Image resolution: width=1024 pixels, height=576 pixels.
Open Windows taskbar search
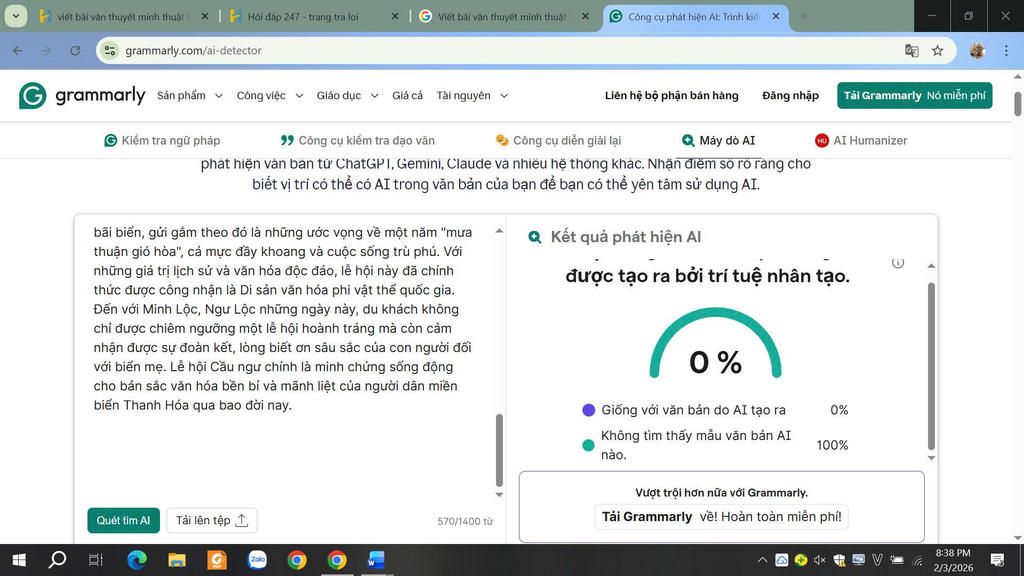[57, 560]
